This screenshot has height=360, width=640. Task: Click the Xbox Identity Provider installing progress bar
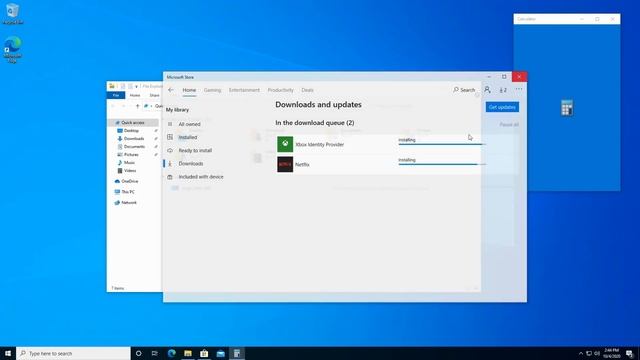pyautogui.click(x=442, y=144)
